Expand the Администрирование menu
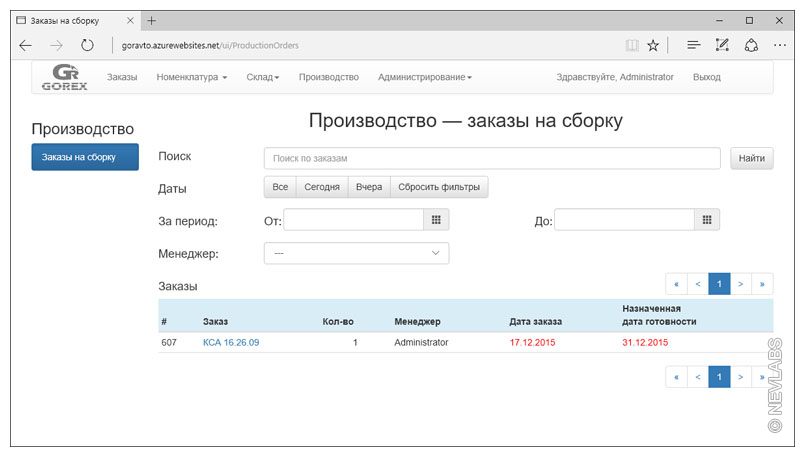The image size is (805, 457). pos(424,77)
